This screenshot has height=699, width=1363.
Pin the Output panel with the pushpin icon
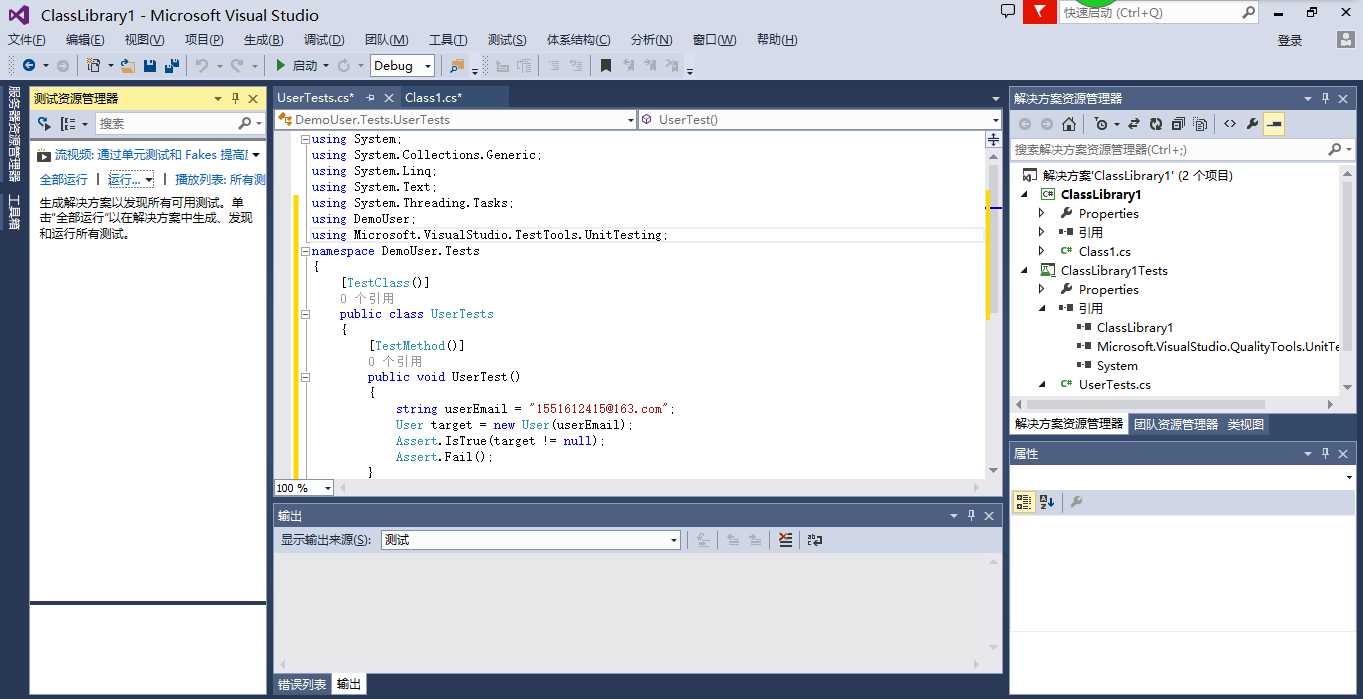coord(971,516)
